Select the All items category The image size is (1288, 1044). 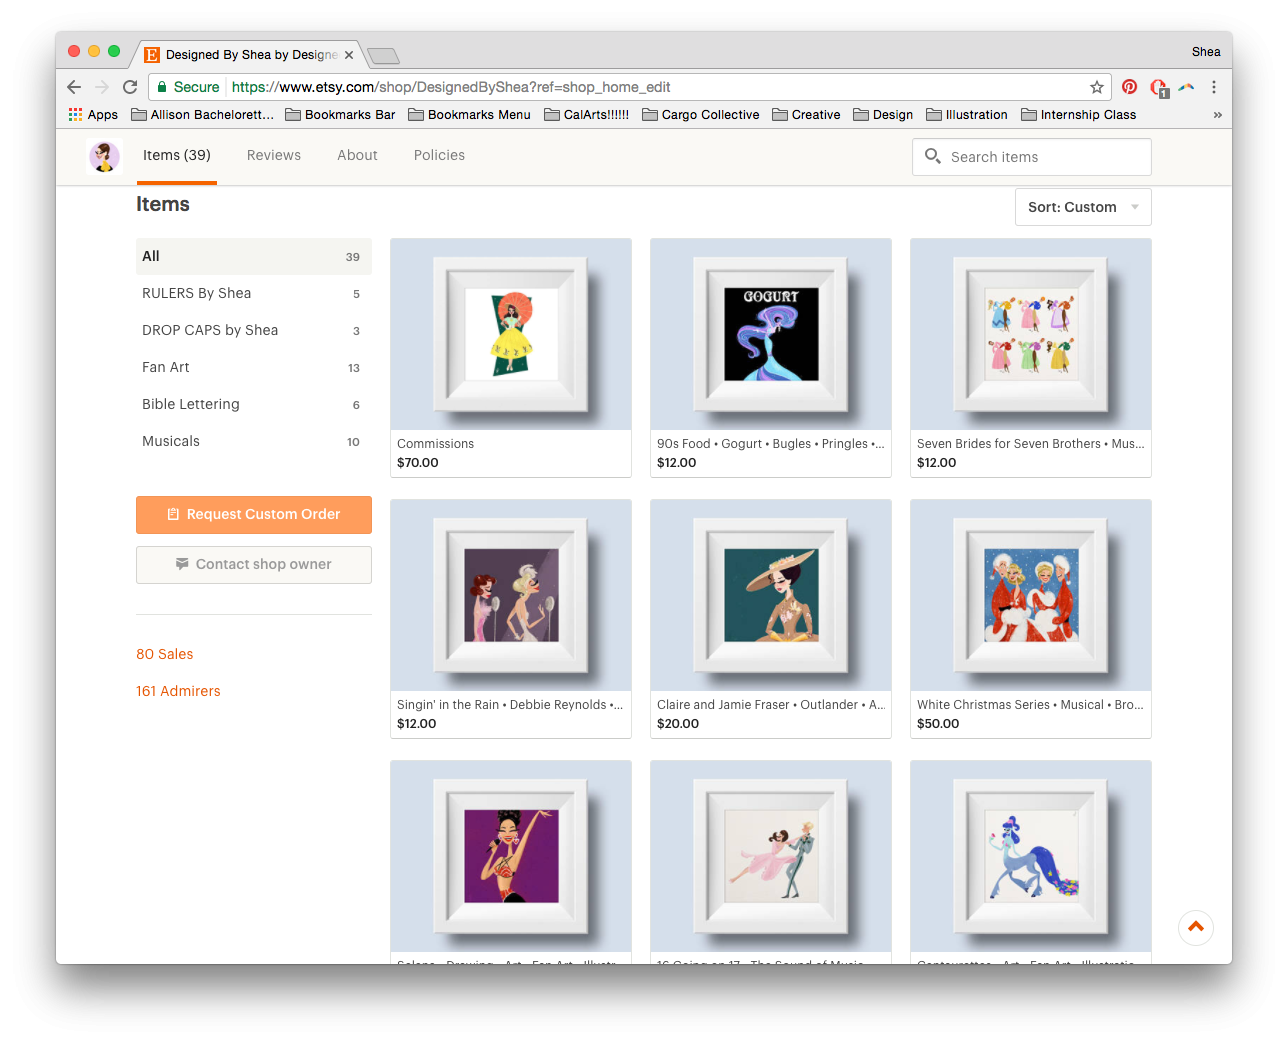click(254, 256)
